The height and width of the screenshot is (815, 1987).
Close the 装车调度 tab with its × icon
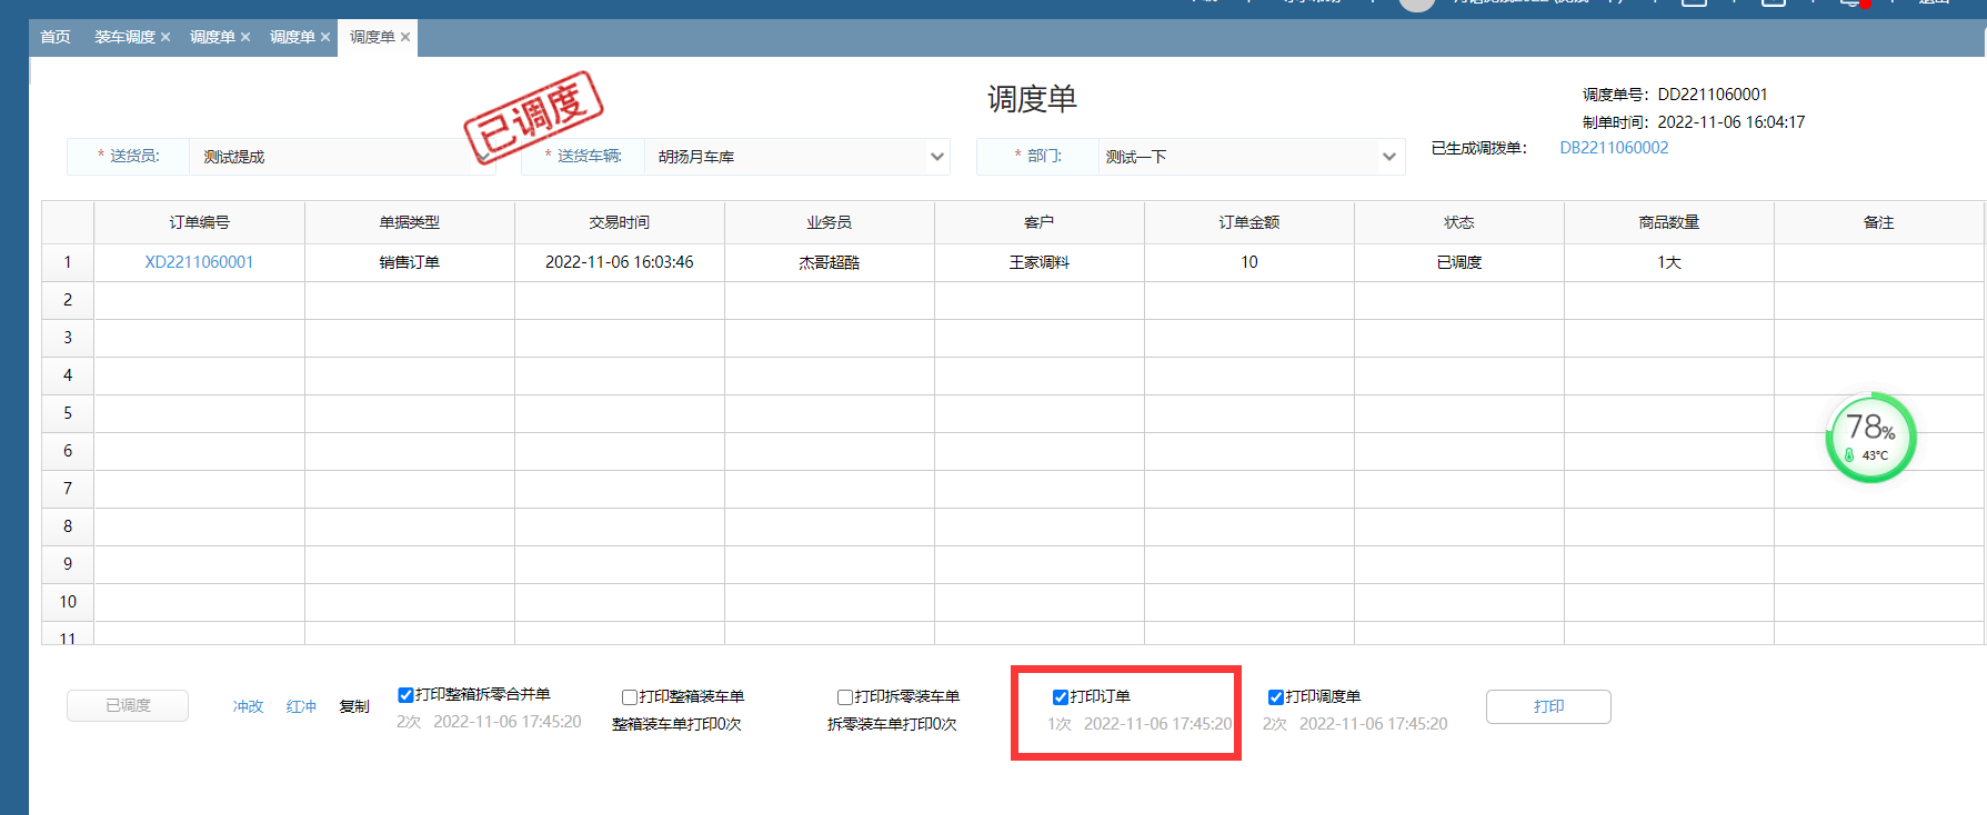pos(165,37)
